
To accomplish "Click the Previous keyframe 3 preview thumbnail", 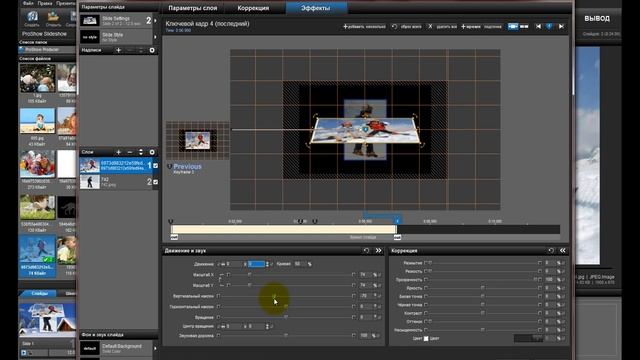I will coord(198,140).
